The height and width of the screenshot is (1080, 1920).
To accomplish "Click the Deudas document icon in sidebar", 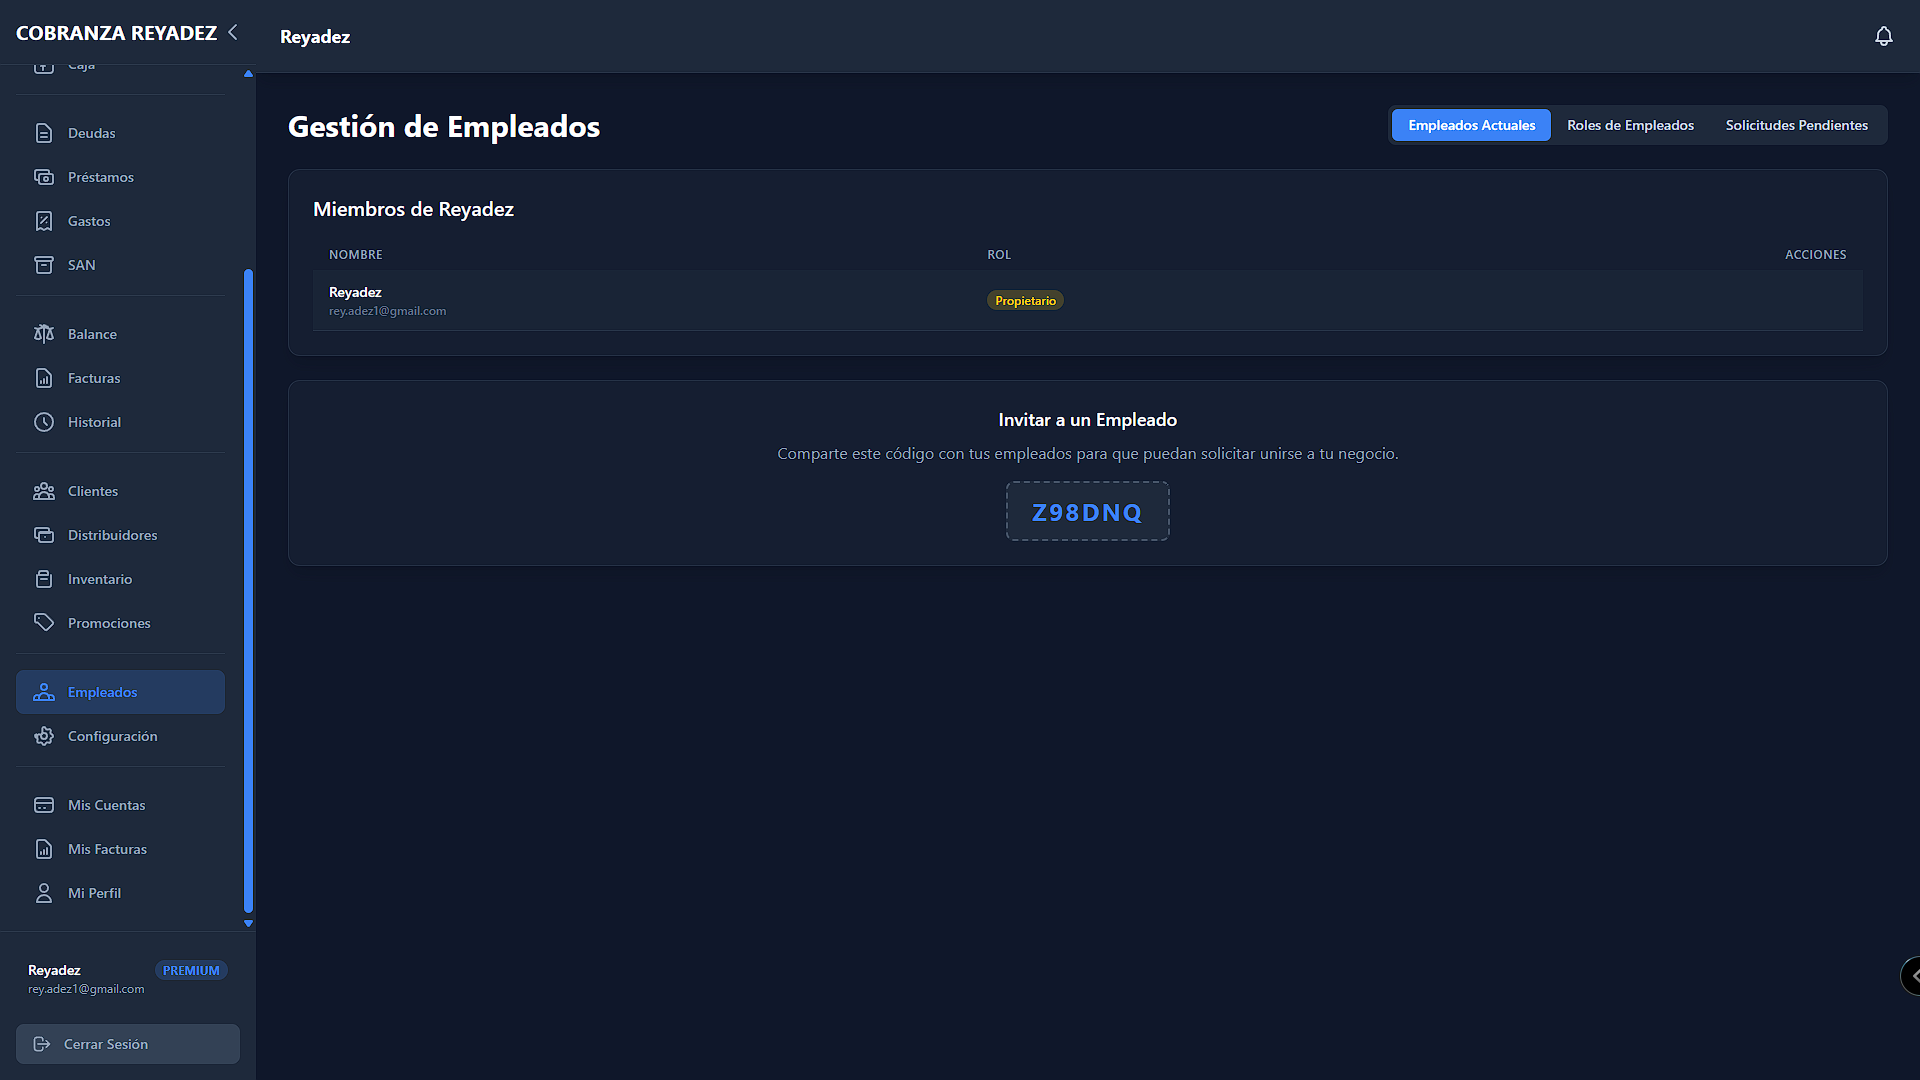I will (x=44, y=133).
